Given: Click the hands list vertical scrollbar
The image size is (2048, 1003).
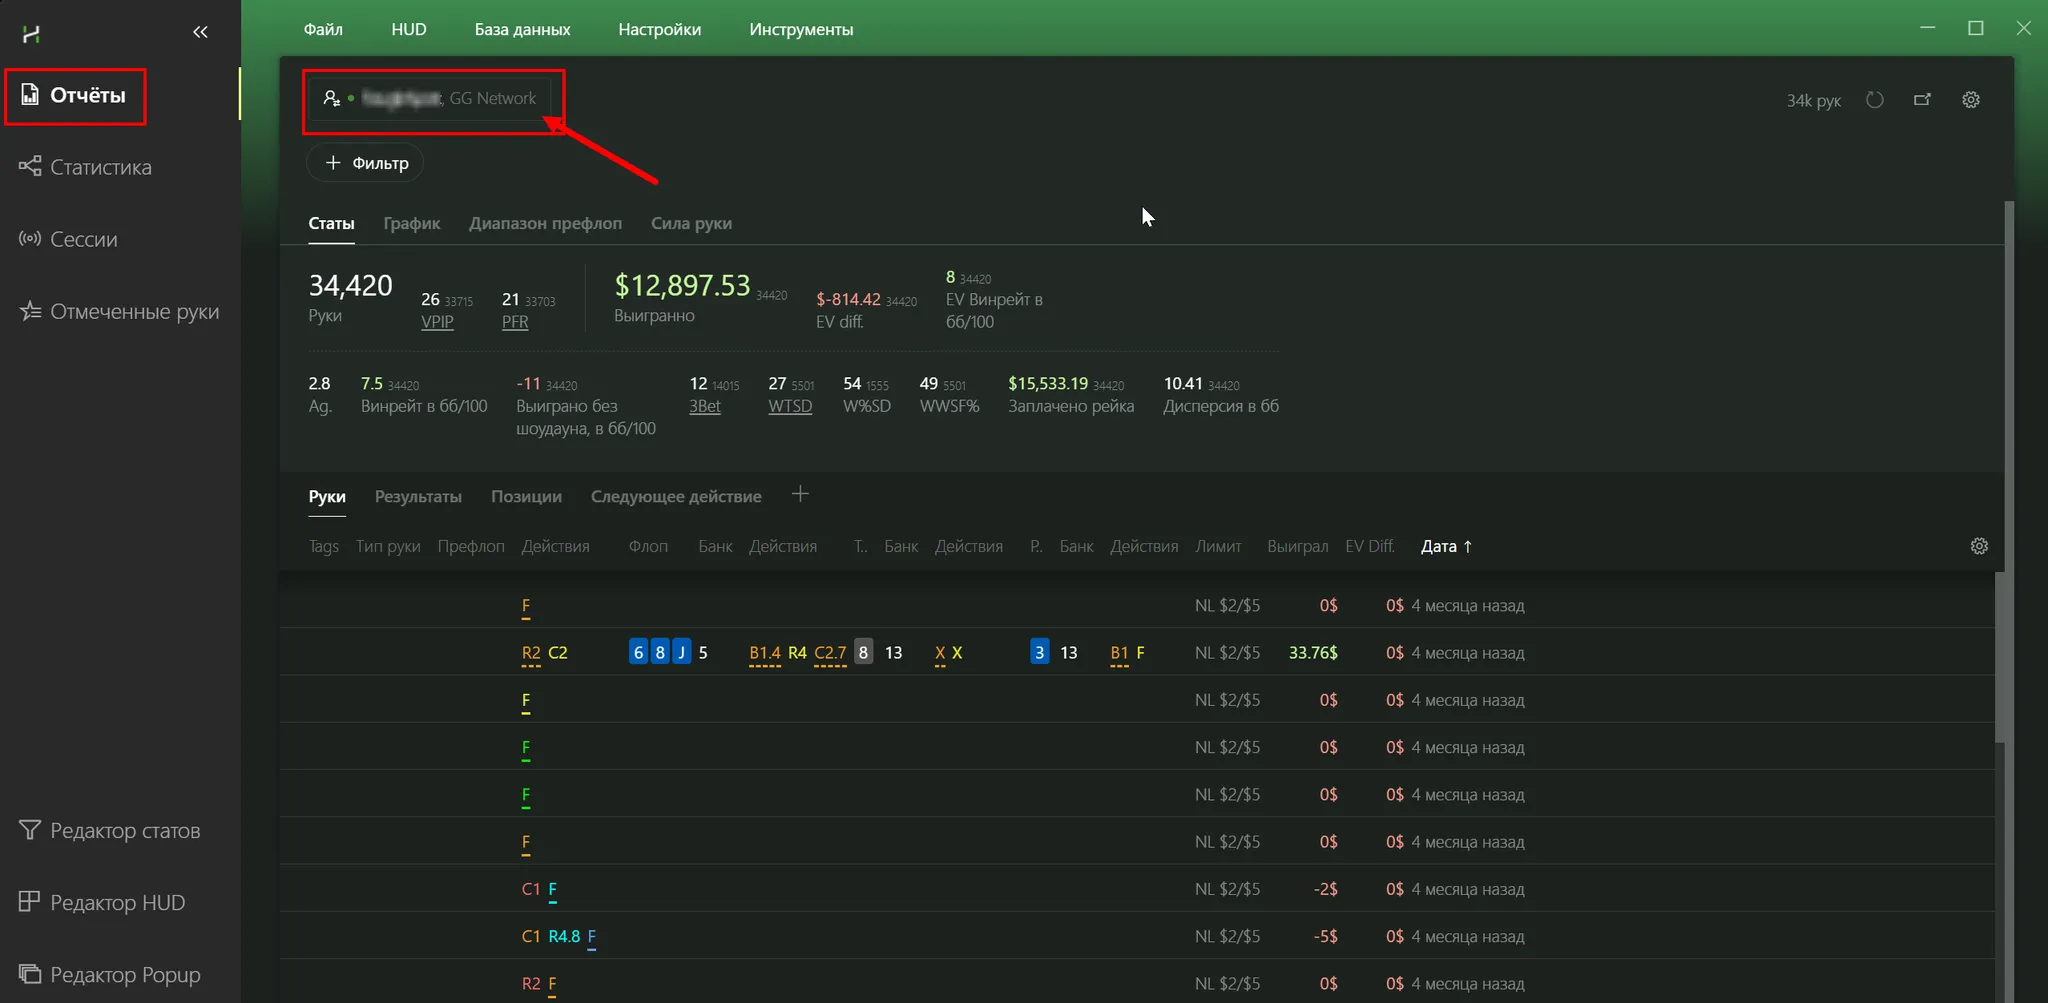Looking at the screenshot, I should click(x=2000, y=656).
